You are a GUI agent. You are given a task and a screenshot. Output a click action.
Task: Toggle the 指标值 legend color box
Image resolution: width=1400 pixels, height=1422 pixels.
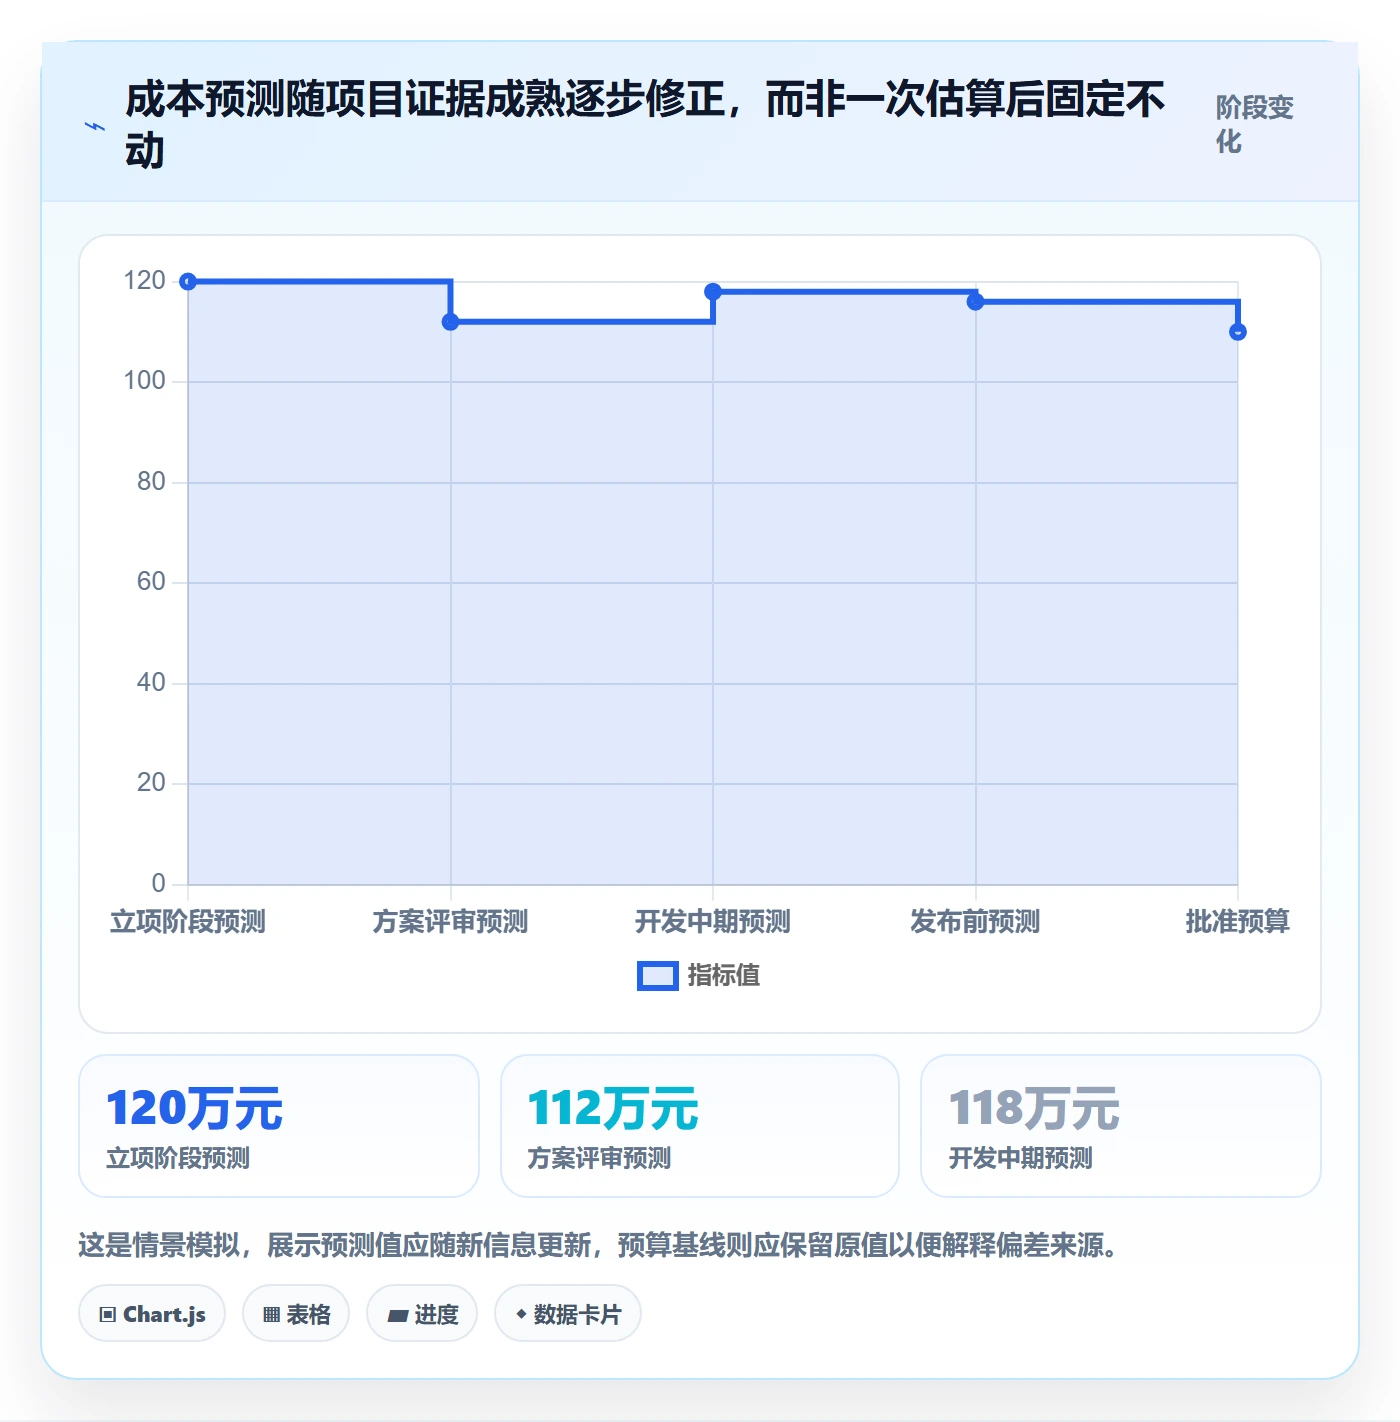(658, 976)
